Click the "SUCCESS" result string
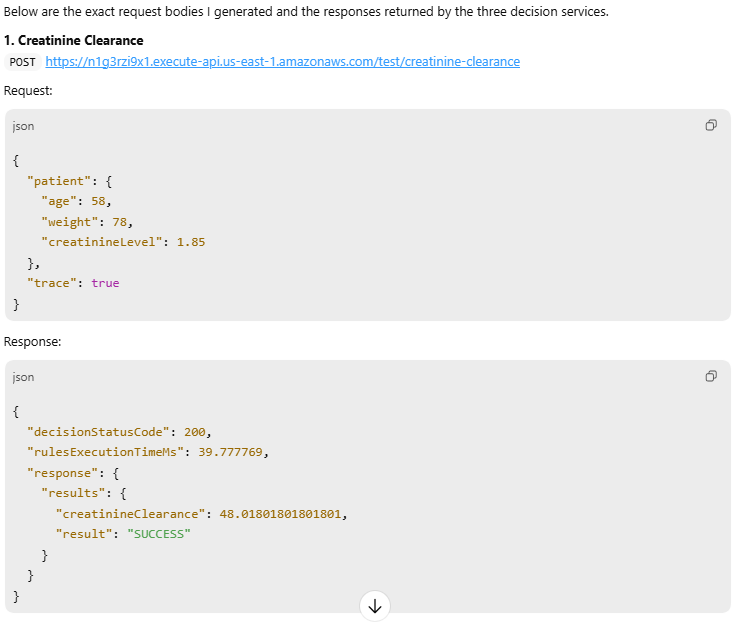The width and height of the screenshot is (736, 622). pyautogui.click(x=159, y=533)
